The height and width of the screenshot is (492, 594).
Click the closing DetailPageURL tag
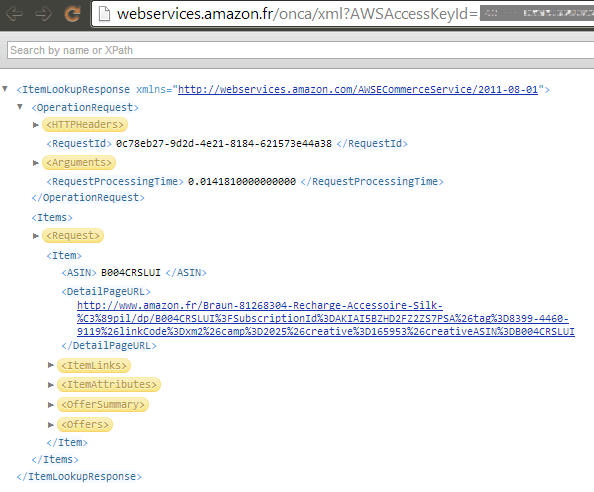point(109,345)
